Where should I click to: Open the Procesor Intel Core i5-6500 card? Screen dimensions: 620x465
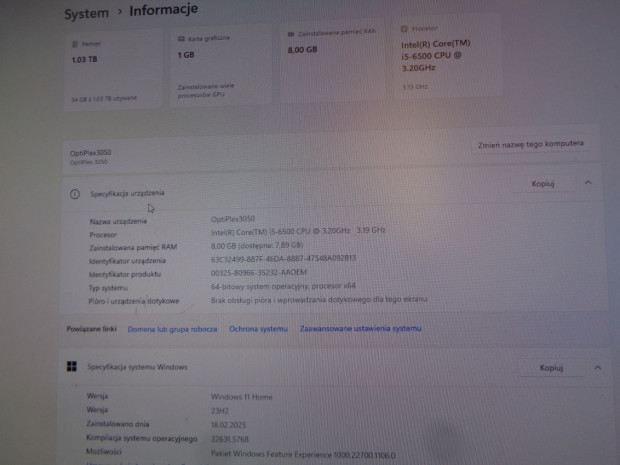[448, 58]
